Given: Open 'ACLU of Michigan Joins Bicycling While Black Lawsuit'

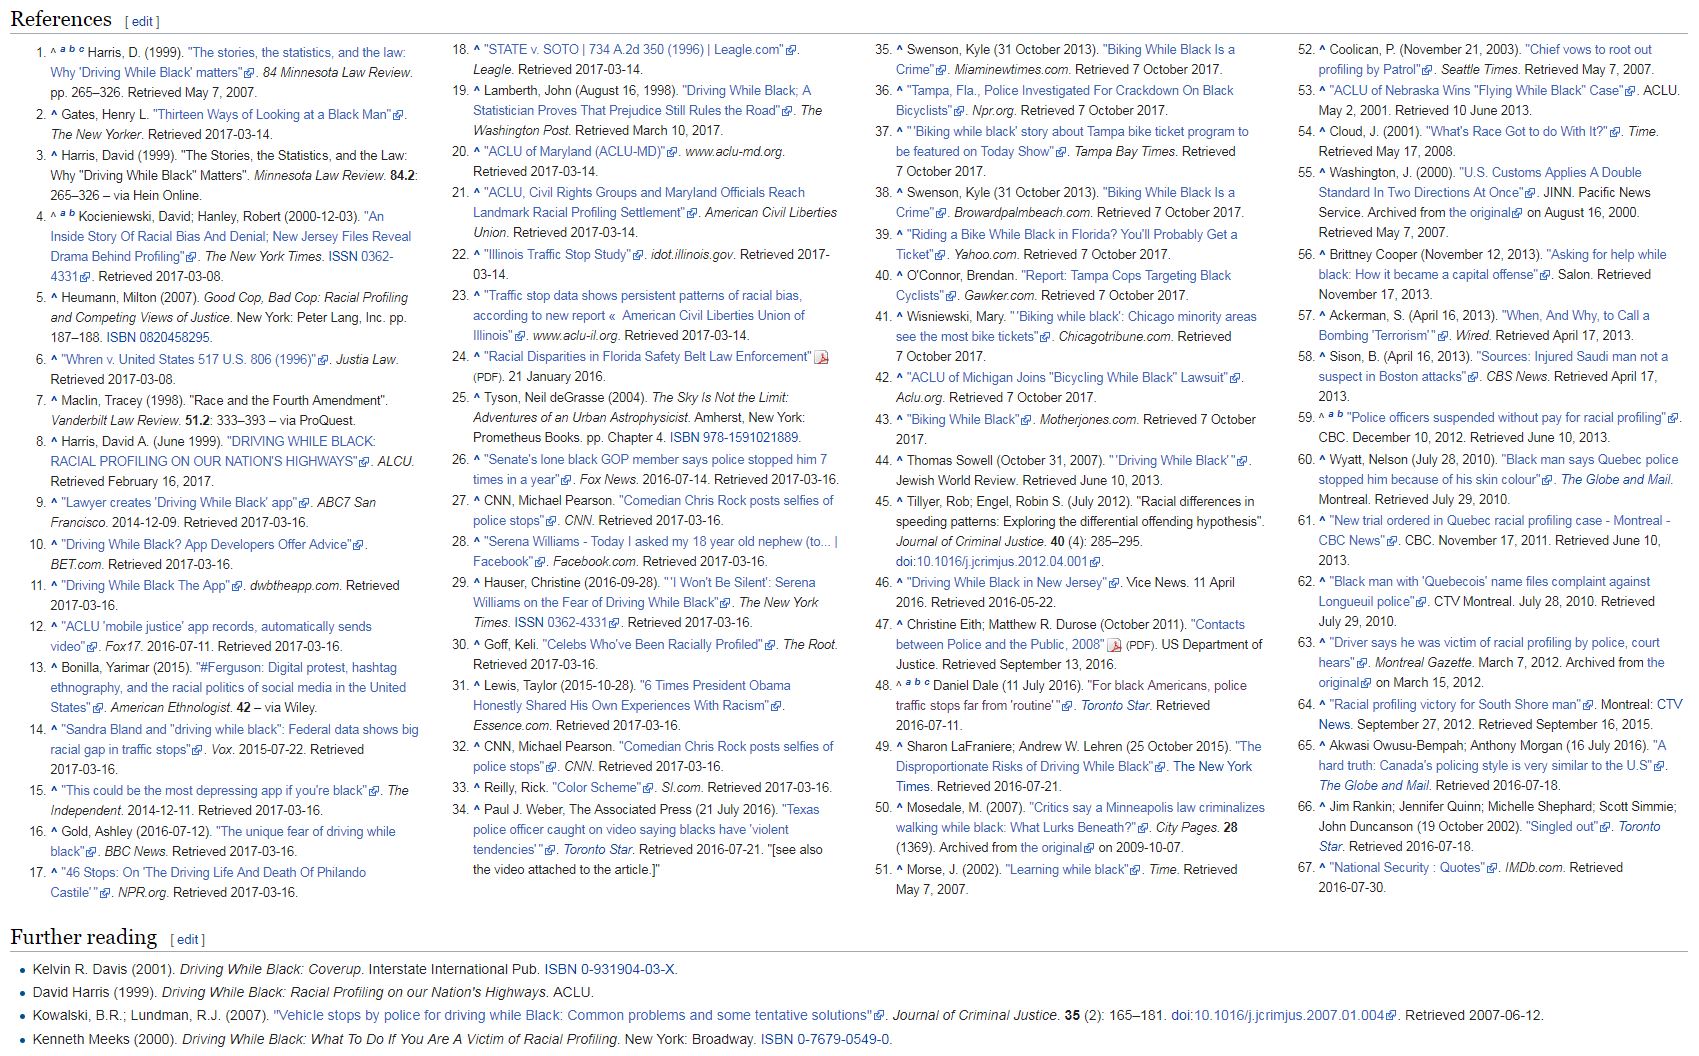Looking at the screenshot, I should coord(1066,378).
